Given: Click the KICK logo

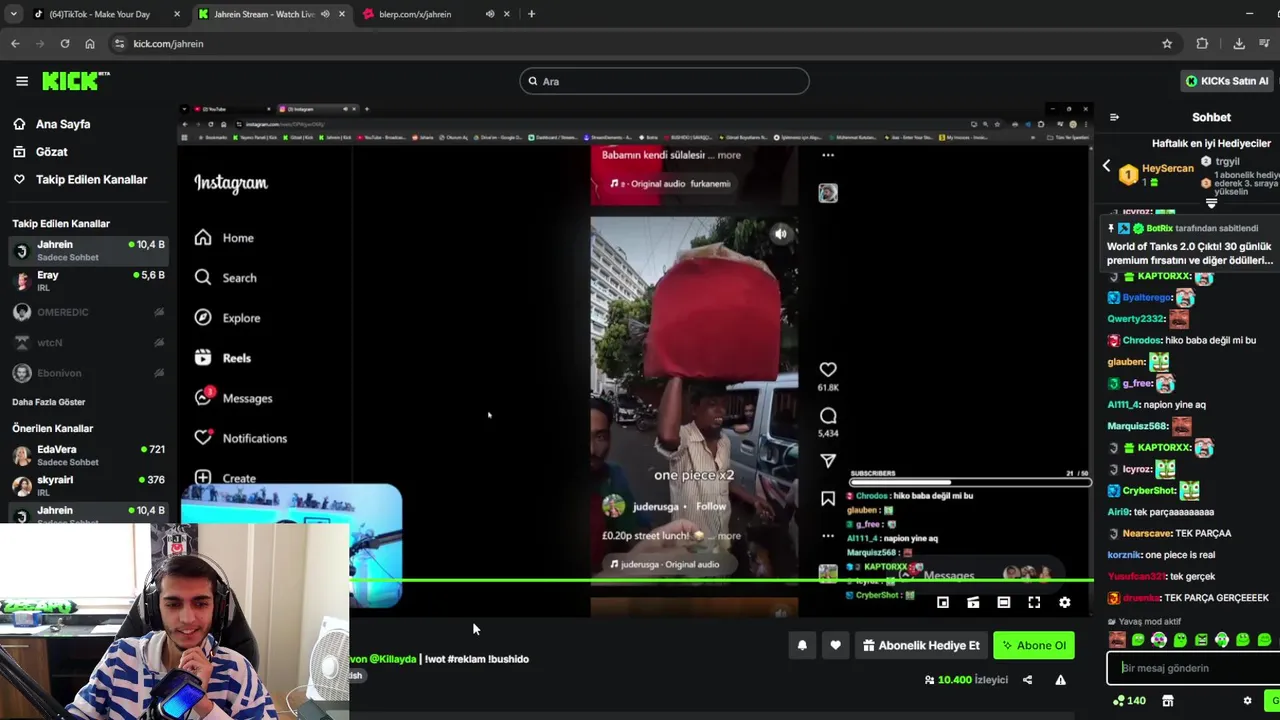Looking at the screenshot, I should (76, 81).
